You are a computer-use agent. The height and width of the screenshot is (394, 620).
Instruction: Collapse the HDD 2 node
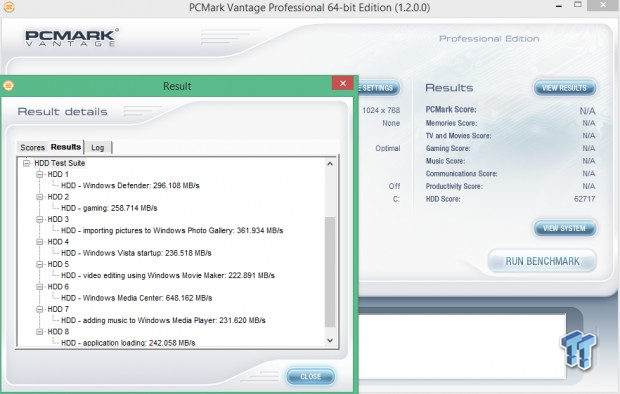point(40,197)
